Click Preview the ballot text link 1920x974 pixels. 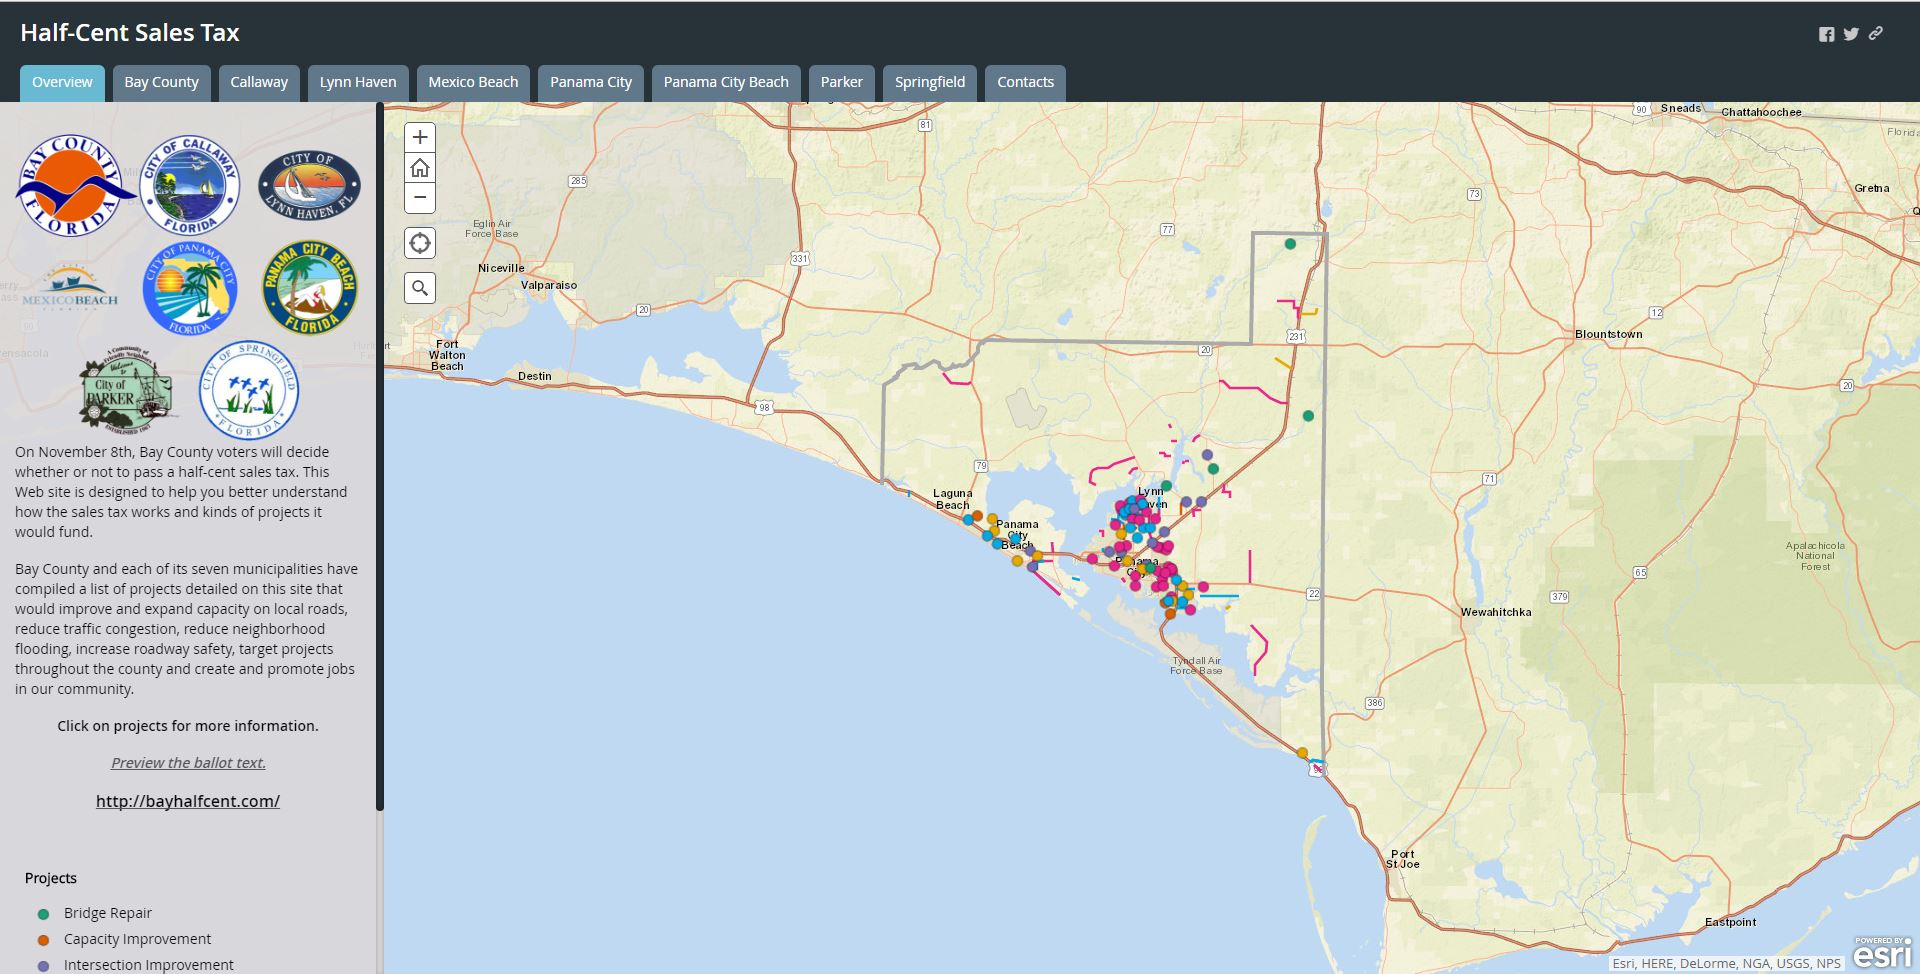tap(188, 763)
